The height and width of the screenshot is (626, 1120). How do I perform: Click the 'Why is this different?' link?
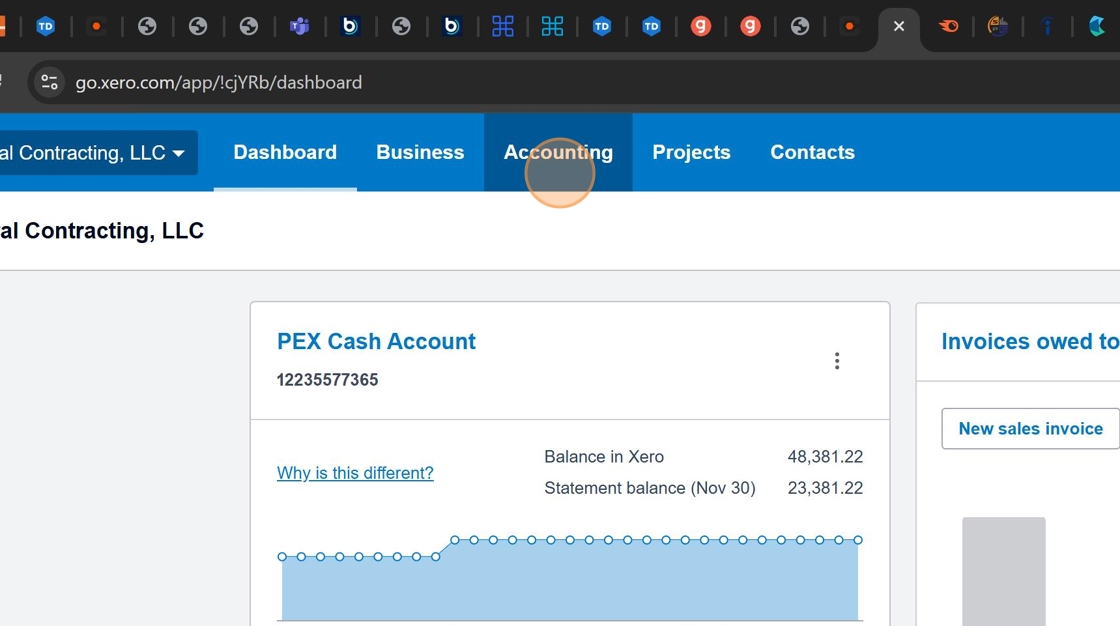pyautogui.click(x=355, y=473)
